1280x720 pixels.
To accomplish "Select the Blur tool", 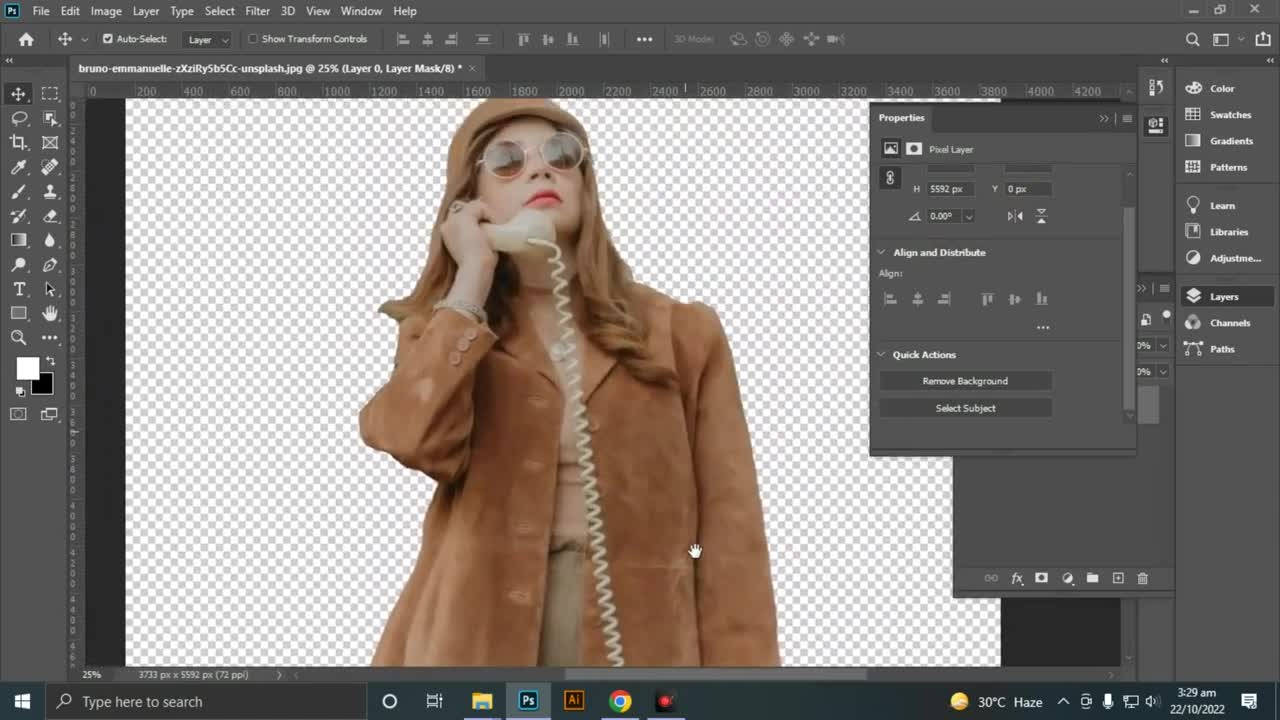I will pos(50,241).
